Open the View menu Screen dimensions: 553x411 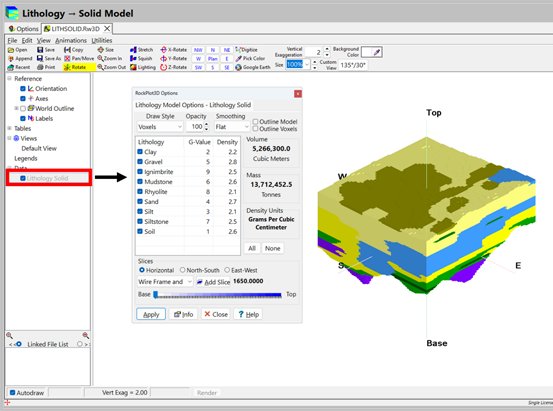coord(44,40)
